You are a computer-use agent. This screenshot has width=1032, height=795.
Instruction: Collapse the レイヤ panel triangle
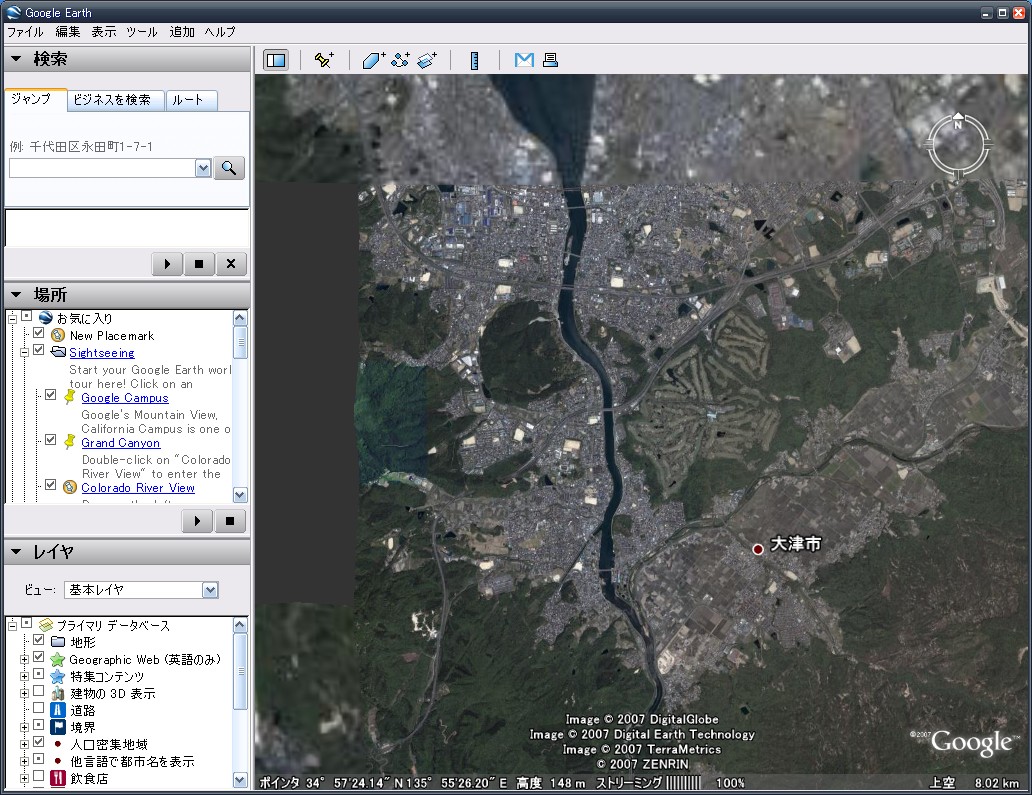pyautogui.click(x=16, y=551)
